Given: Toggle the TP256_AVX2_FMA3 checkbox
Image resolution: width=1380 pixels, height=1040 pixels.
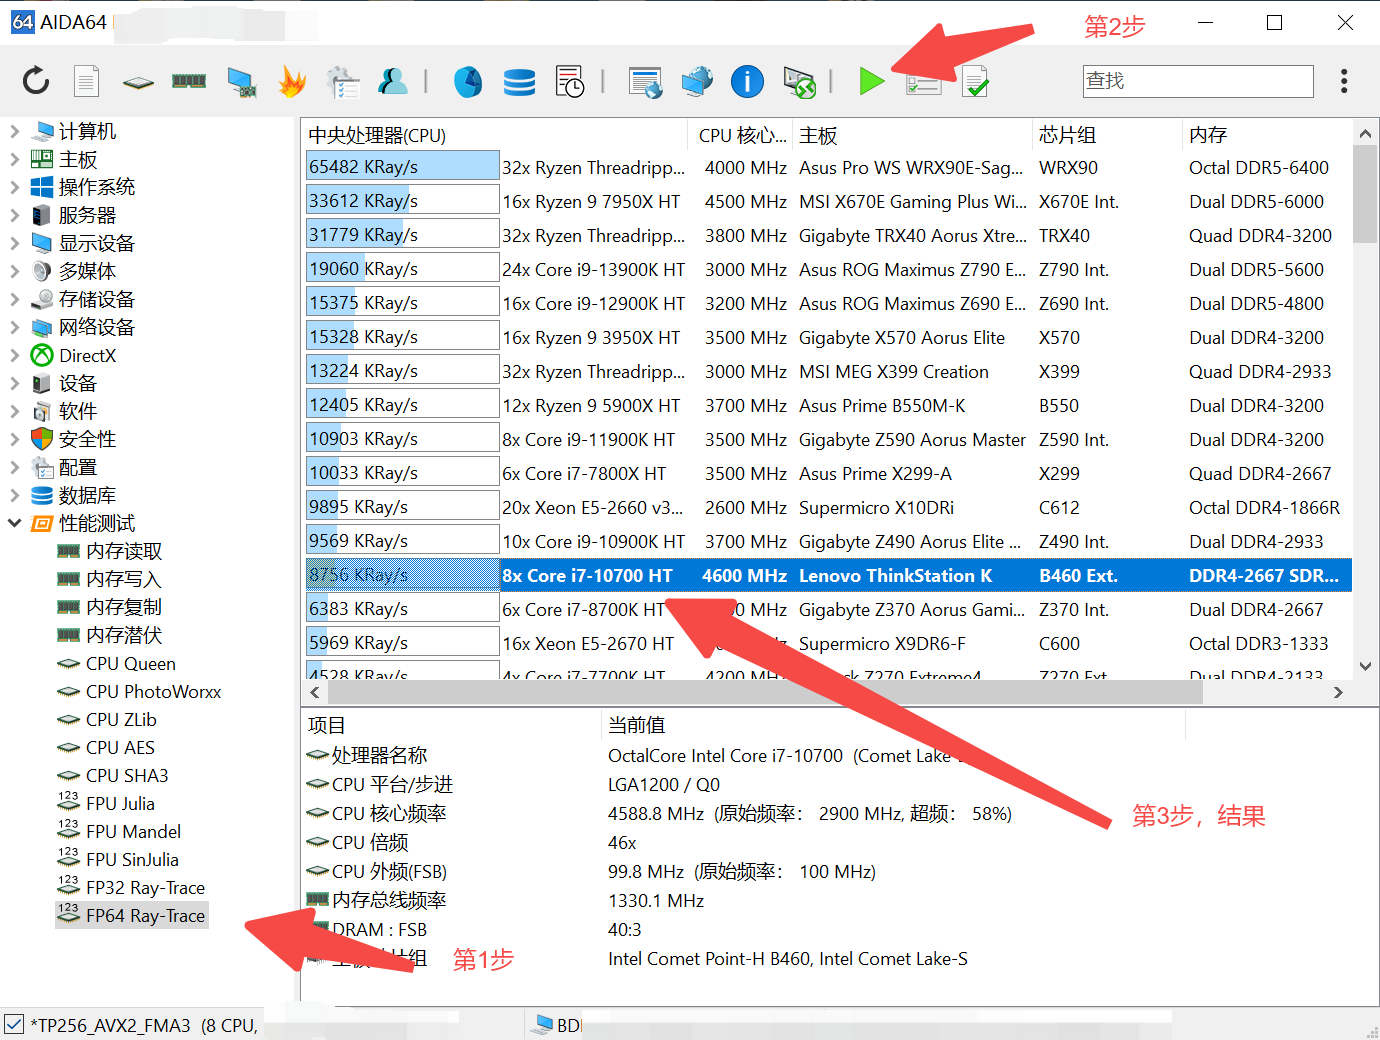Looking at the screenshot, I should [14, 1025].
